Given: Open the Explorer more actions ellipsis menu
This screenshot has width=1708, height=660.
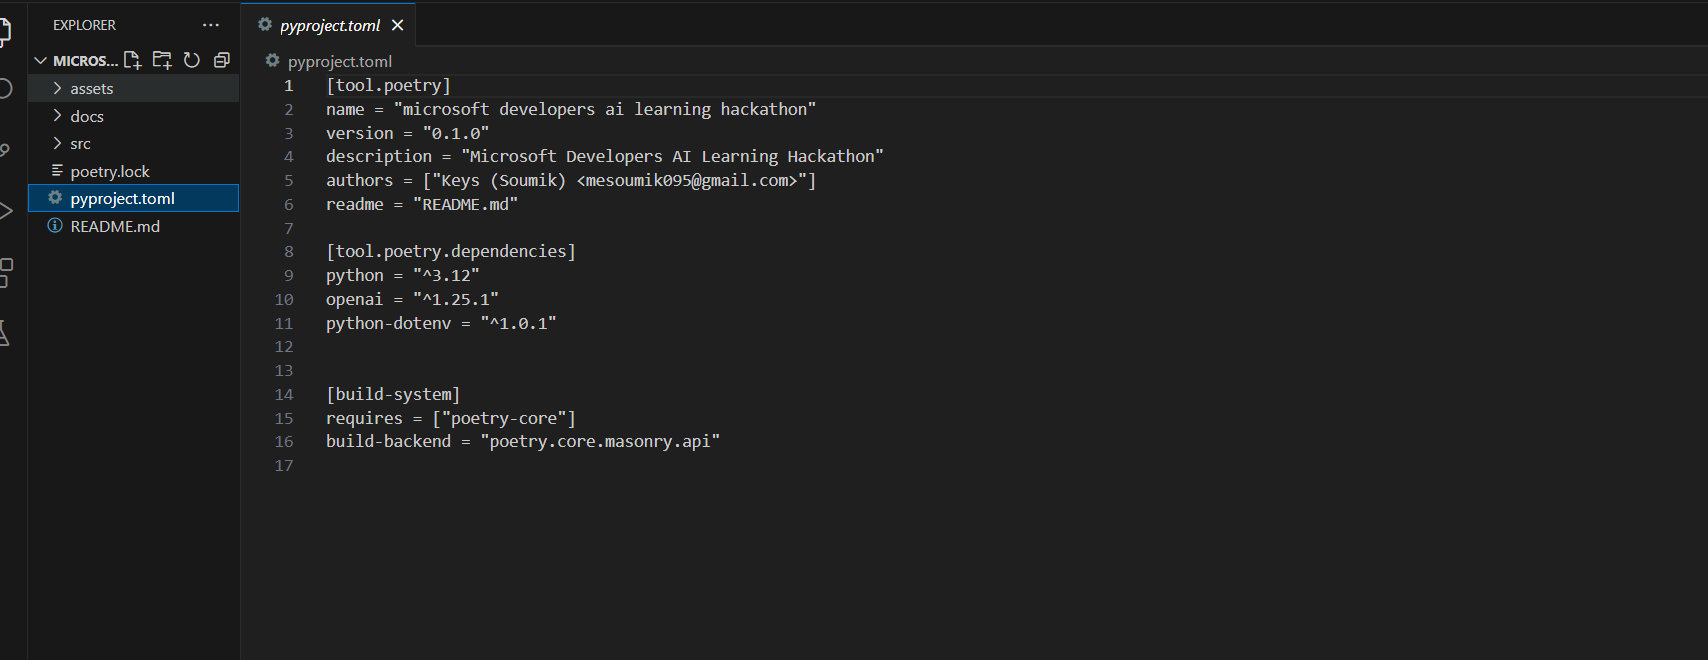Looking at the screenshot, I should pos(211,25).
